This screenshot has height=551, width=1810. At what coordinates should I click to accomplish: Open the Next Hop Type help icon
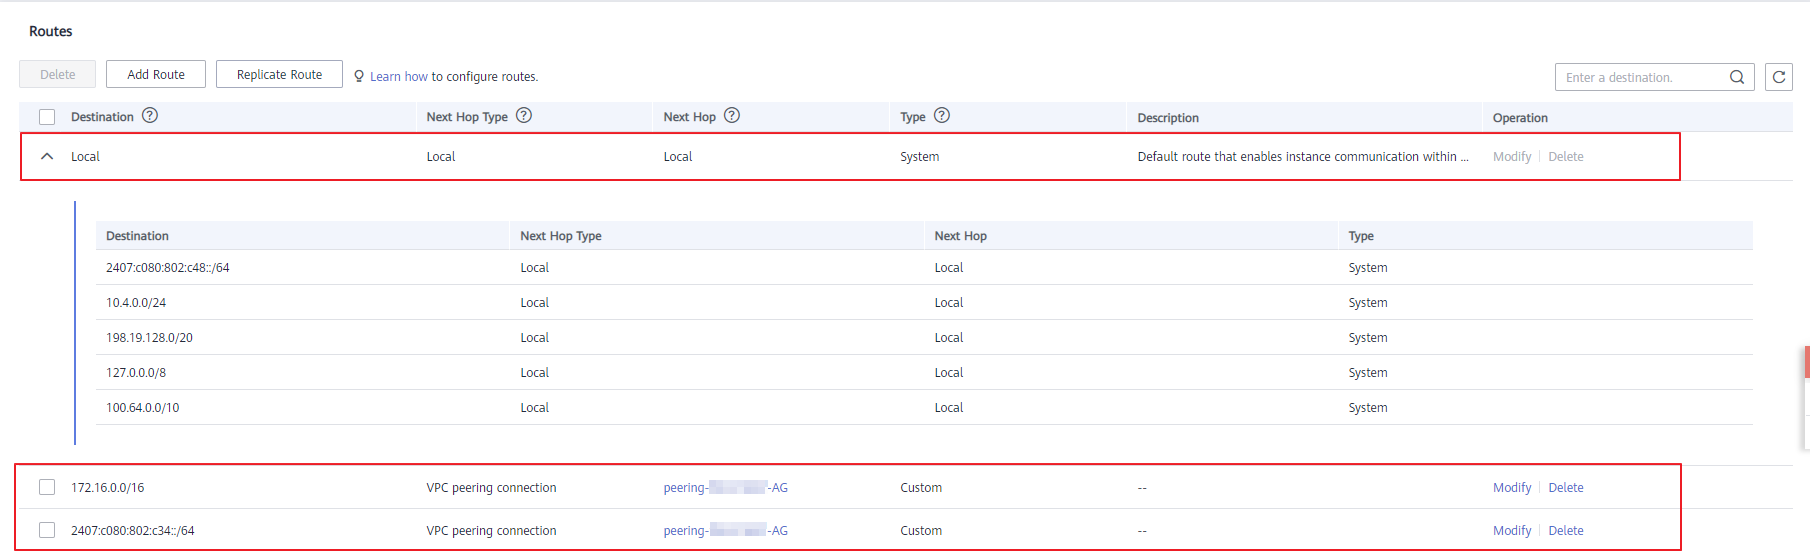pyautogui.click(x=524, y=116)
